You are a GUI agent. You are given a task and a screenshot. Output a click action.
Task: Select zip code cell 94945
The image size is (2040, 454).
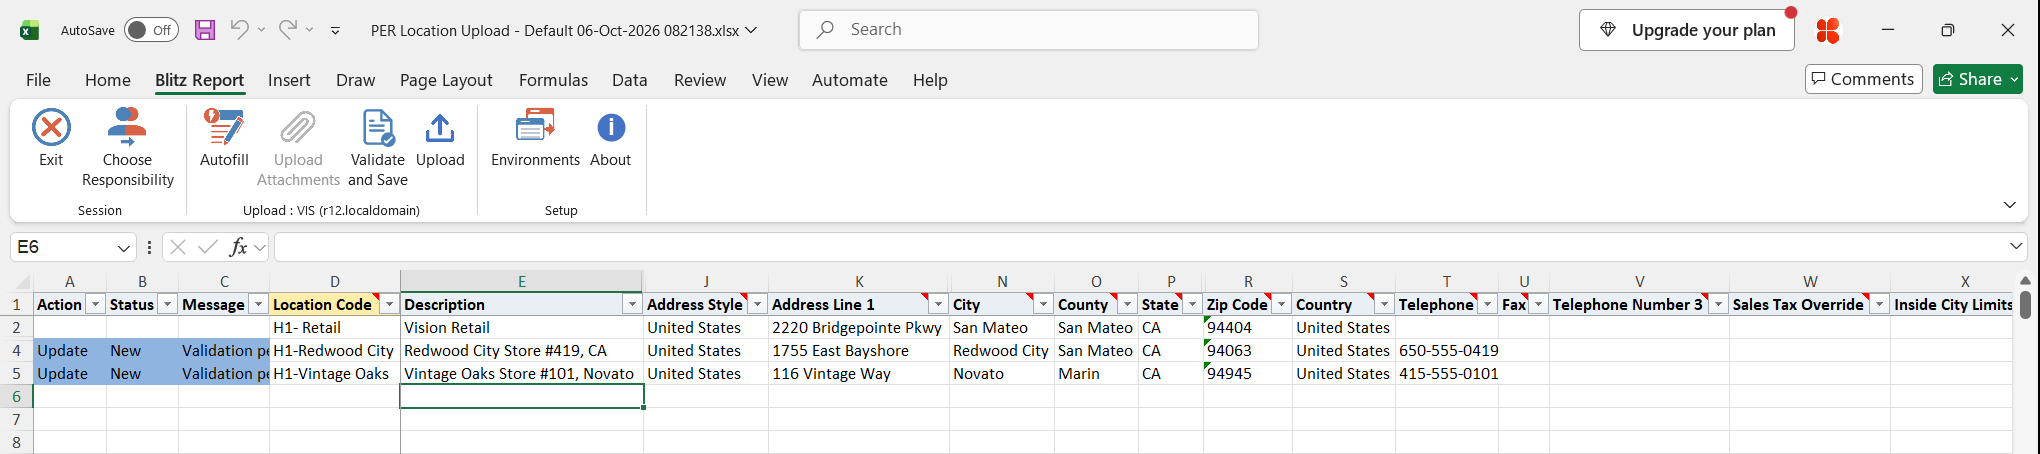tap(1247, 373)
